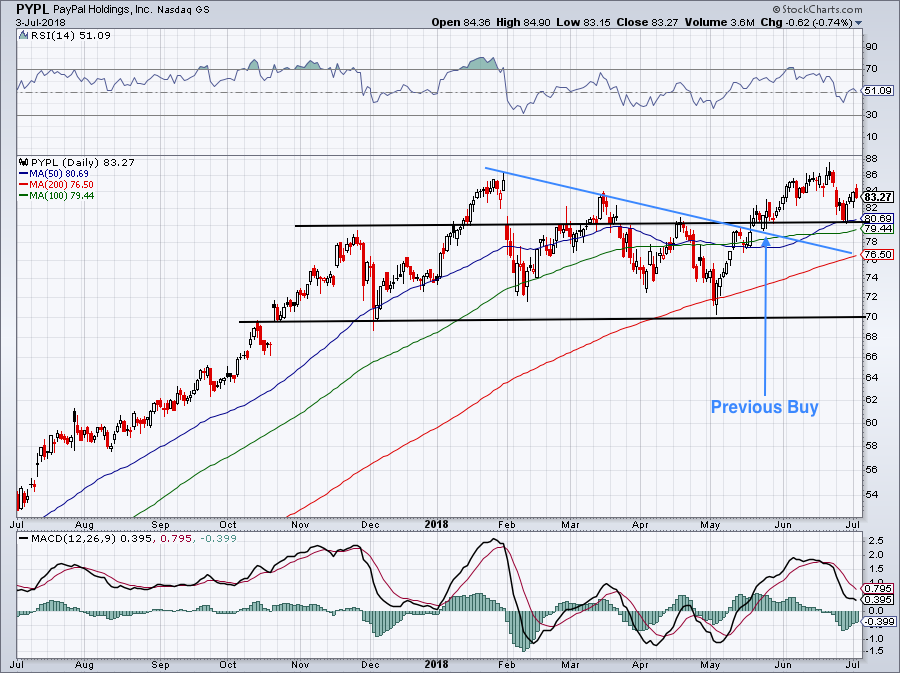900x673 pixels.
Task: Click the 'Open 84.36' value
Action: (x=461, y=22)
